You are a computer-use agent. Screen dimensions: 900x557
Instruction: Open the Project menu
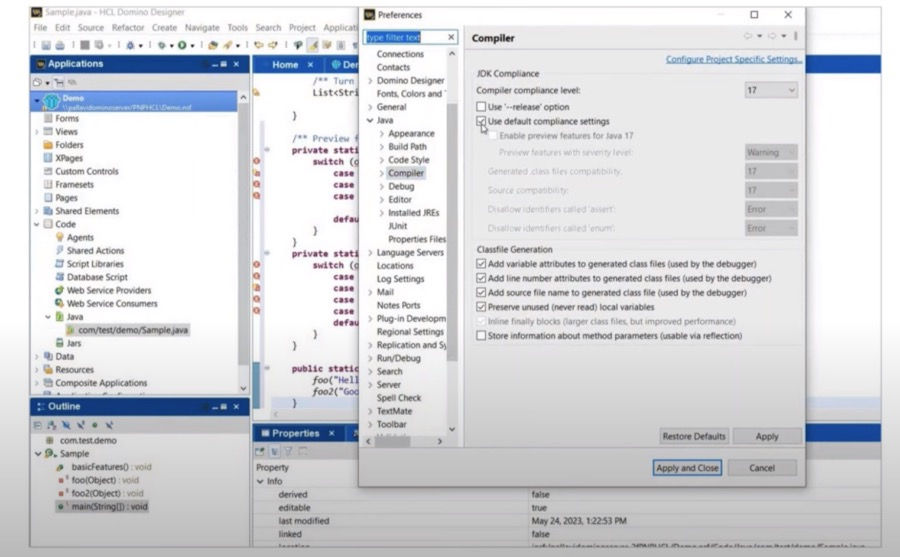(302, 28)
